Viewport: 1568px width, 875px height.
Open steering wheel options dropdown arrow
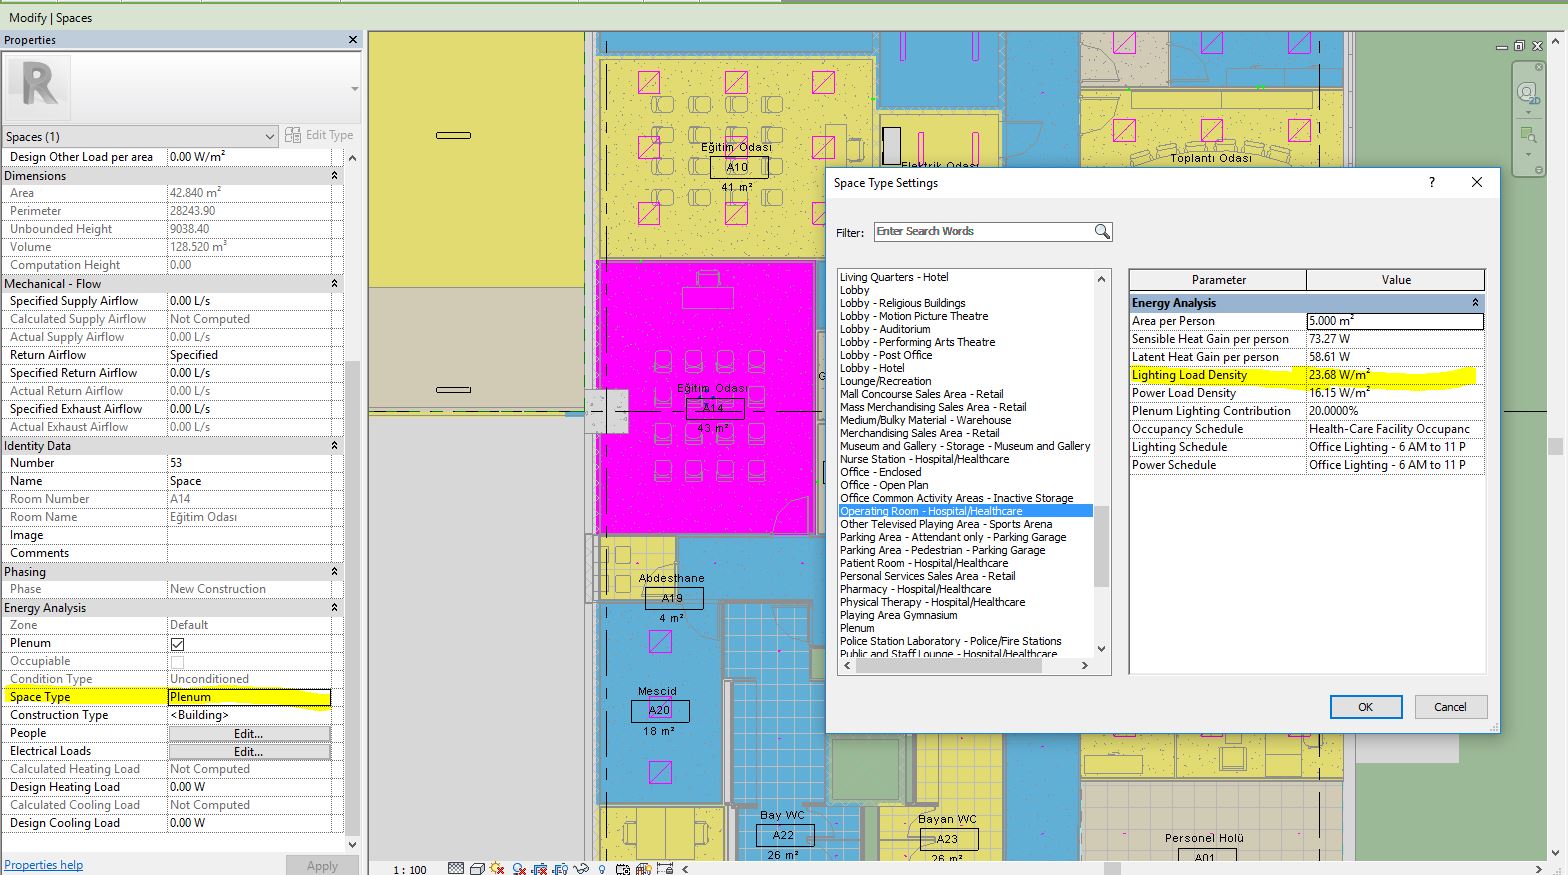click(1528, 112)
